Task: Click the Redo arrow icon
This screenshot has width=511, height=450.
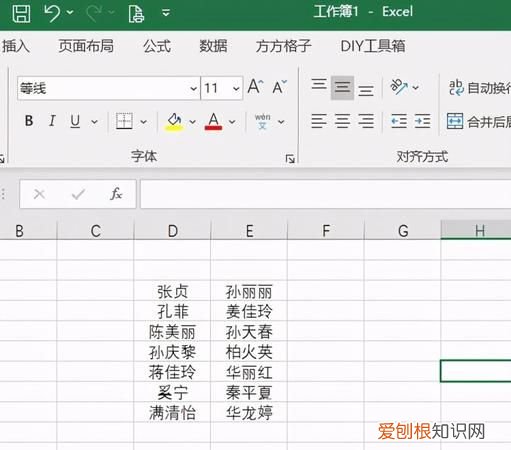Action: click(x=94, y=13)
